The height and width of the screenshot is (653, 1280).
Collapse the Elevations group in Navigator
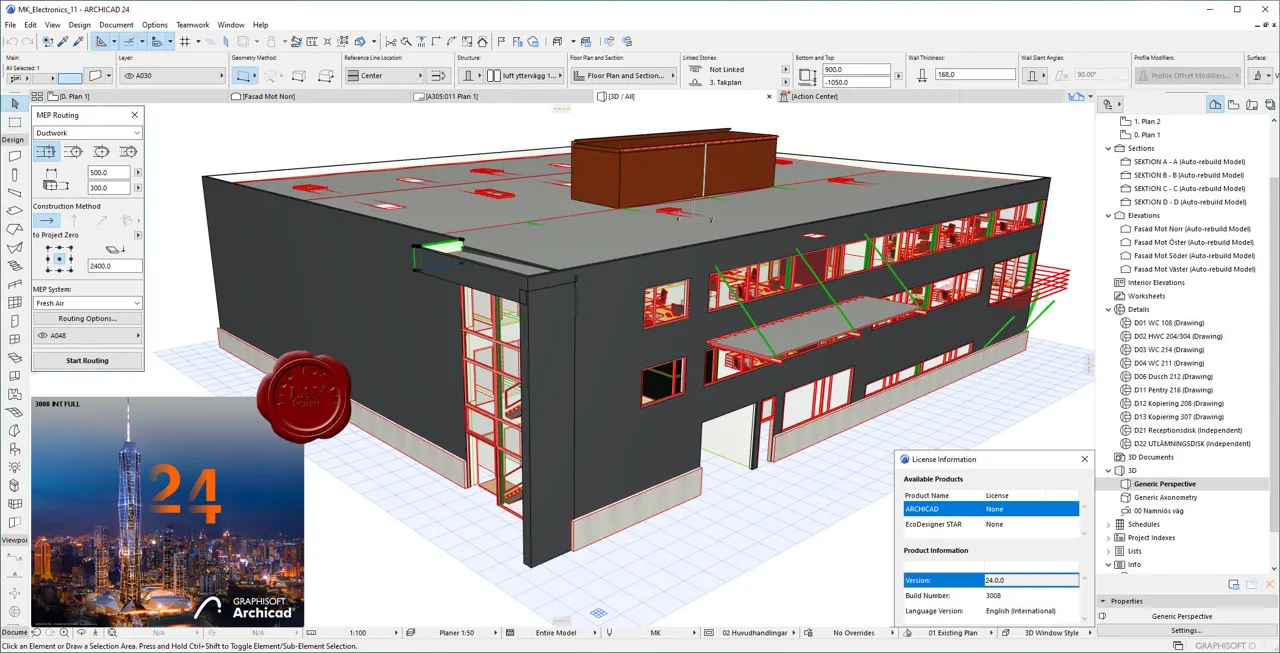(1108, 215)
